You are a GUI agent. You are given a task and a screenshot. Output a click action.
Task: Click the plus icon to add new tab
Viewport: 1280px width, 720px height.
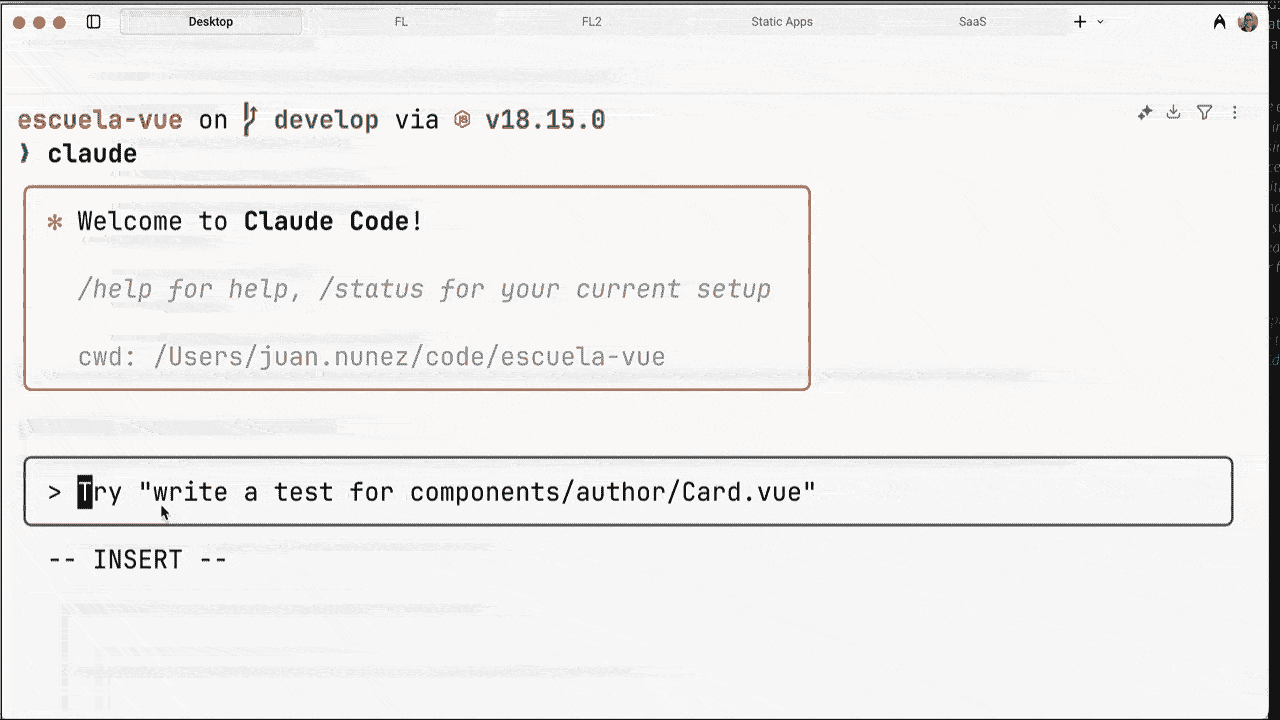[x=1080, y=22]
